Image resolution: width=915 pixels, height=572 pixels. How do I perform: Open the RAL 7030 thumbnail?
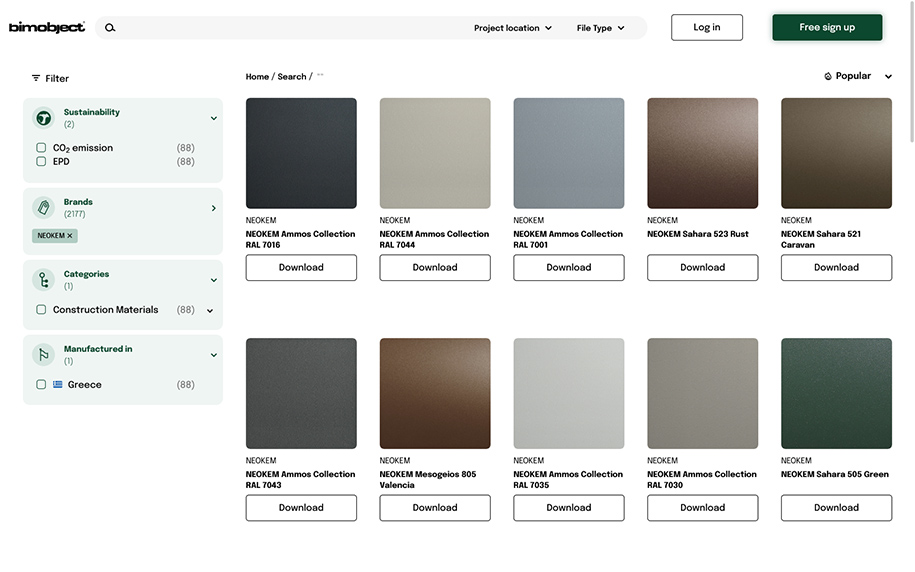(x=703, y=393)
